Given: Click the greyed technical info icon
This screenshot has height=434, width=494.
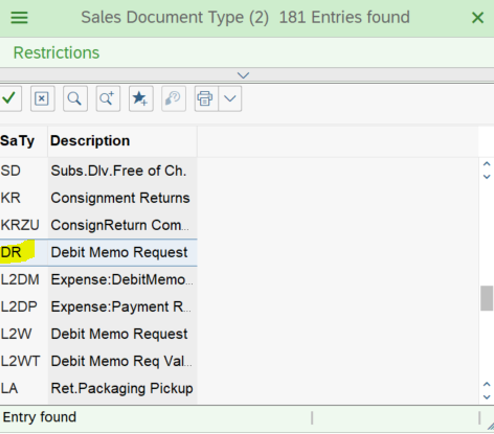Looking at the screenshot, I should tap(173, 99).
